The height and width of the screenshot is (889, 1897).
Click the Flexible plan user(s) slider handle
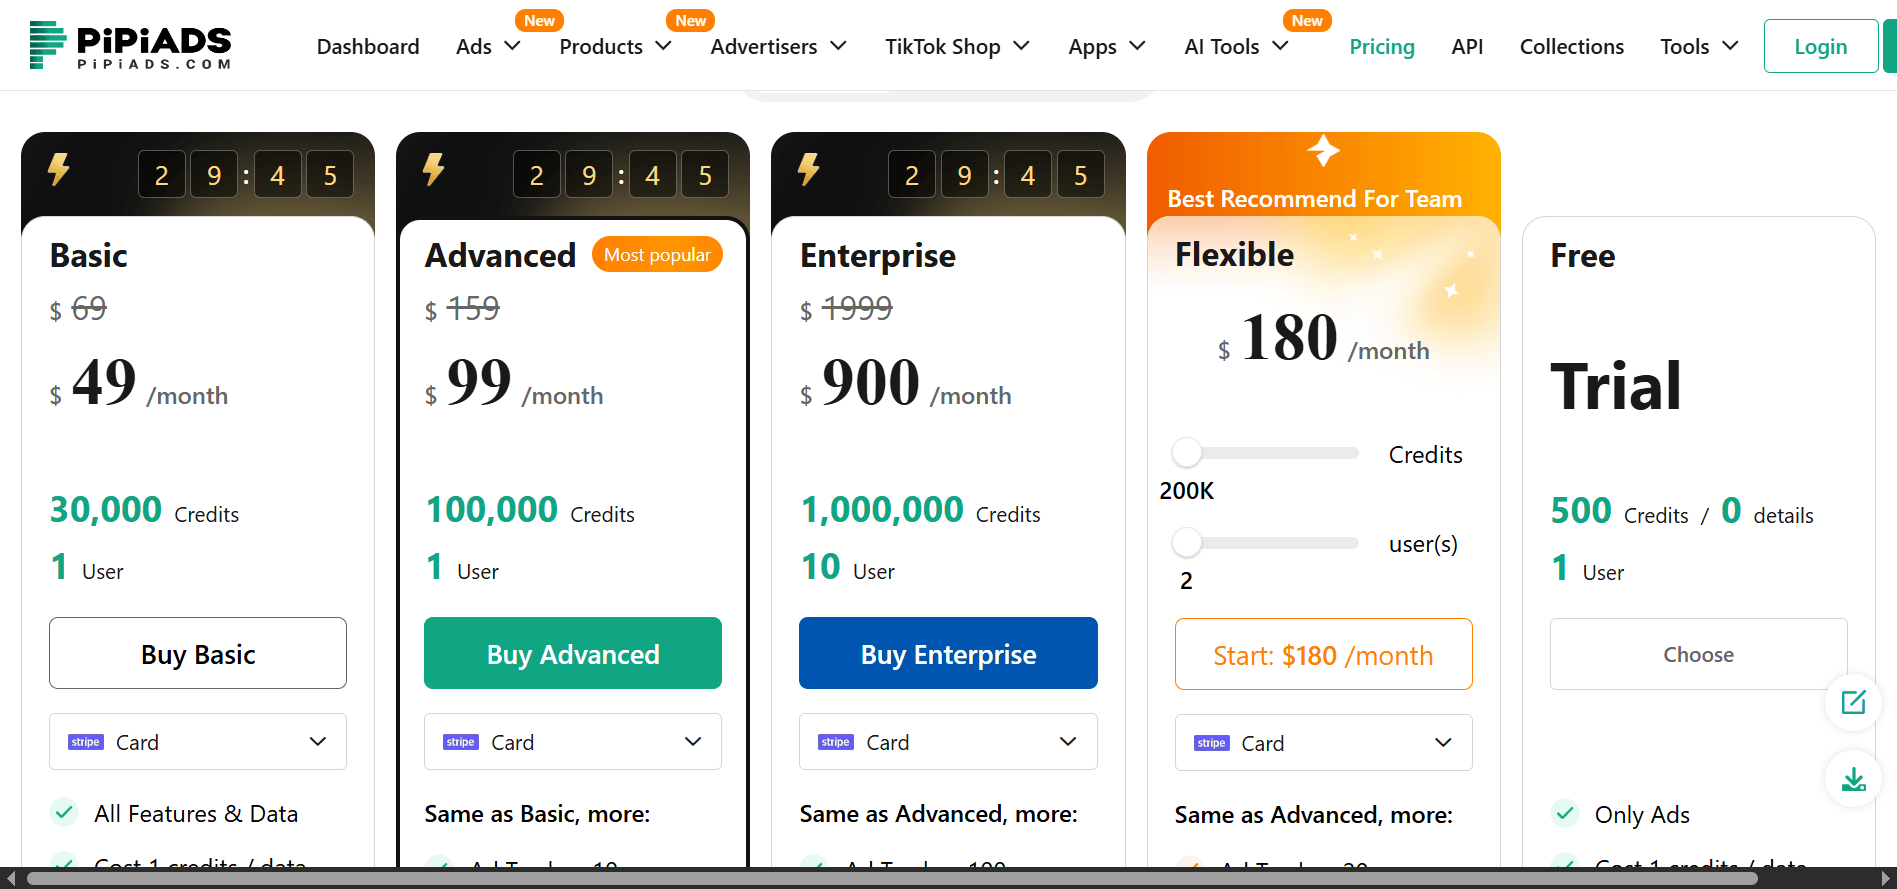(x=1187, y=543)
